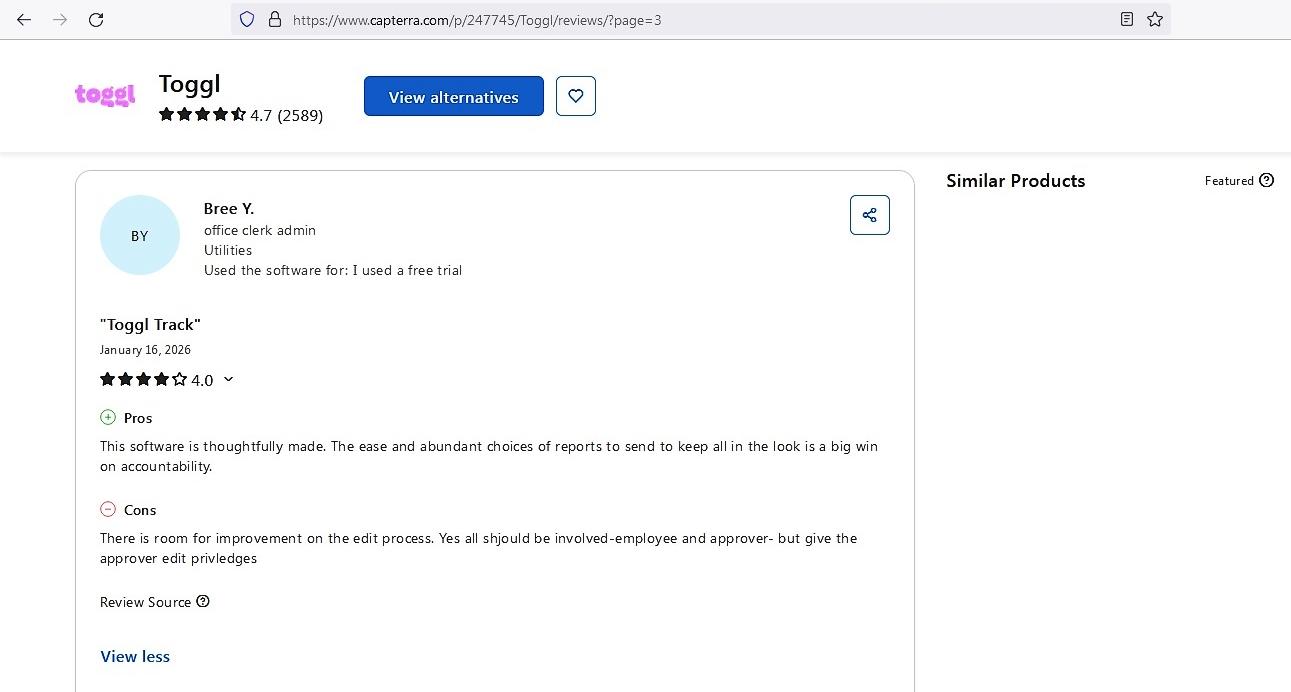Click the "Toggl Track" review title

[x=150, y=324]
